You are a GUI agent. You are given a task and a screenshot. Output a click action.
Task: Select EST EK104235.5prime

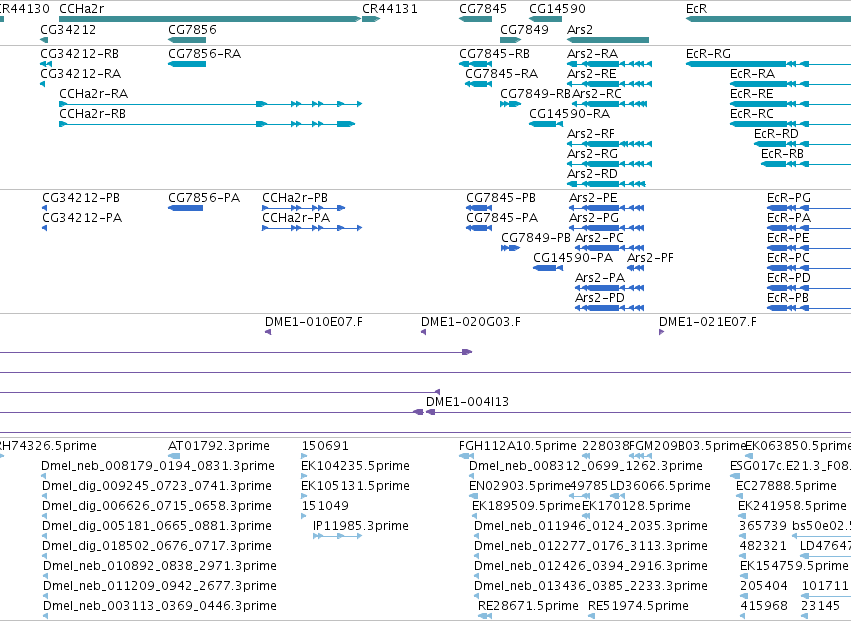304,476
